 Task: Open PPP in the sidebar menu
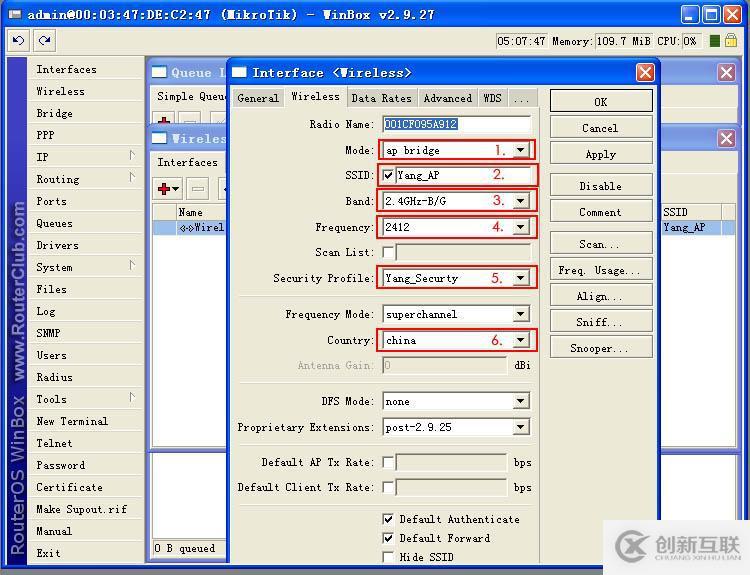click(x=86, y=135)
